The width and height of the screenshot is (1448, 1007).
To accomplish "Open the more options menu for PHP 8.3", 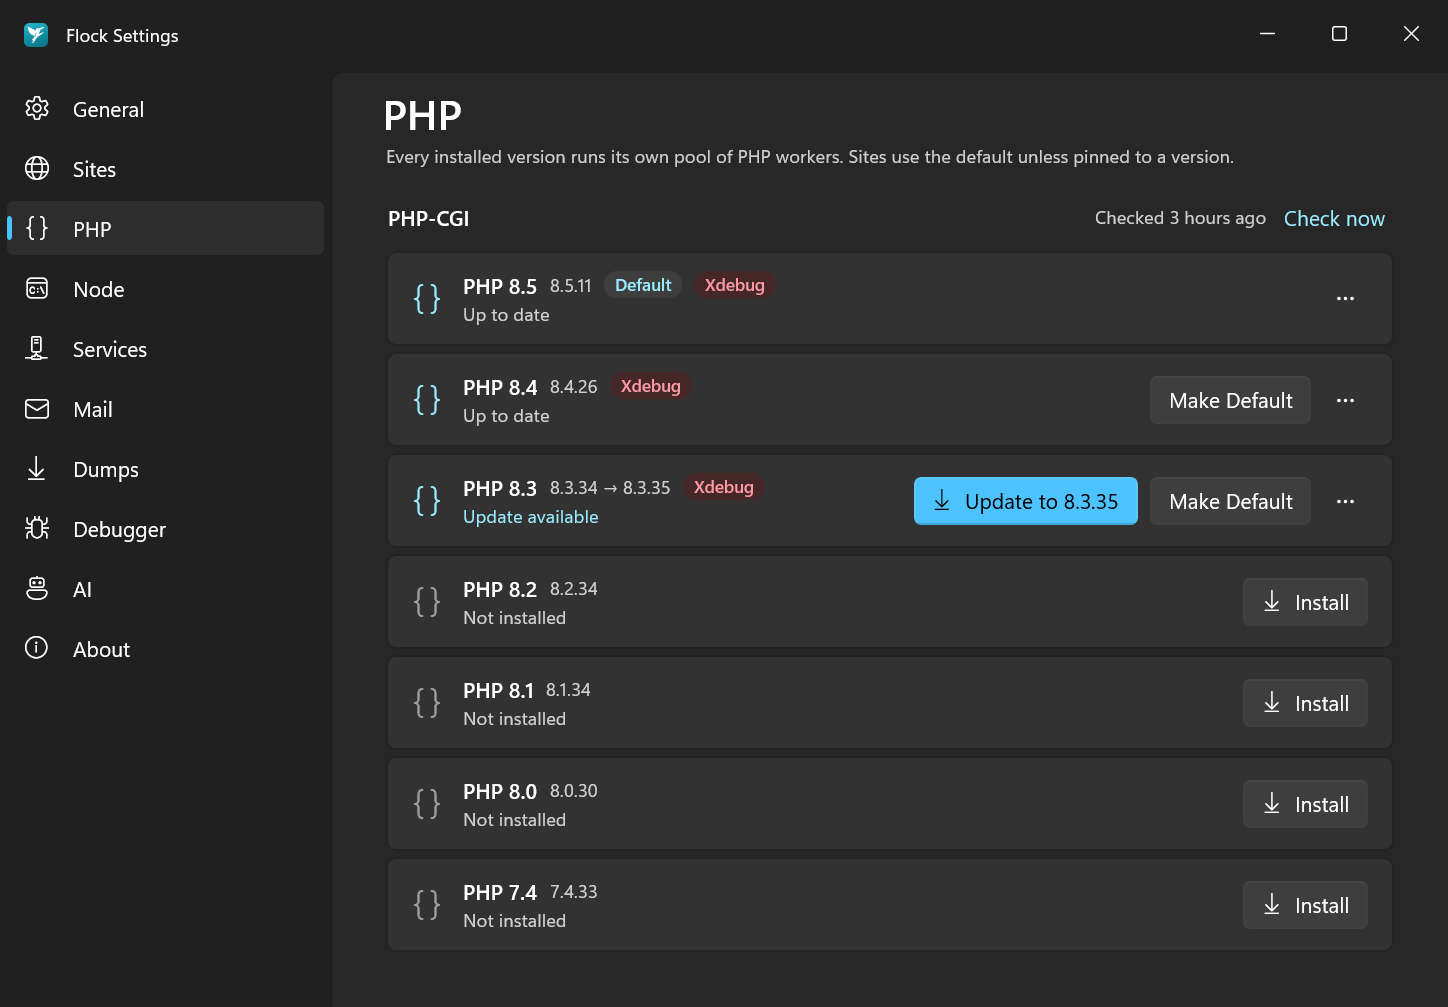I will (1345, 501).
